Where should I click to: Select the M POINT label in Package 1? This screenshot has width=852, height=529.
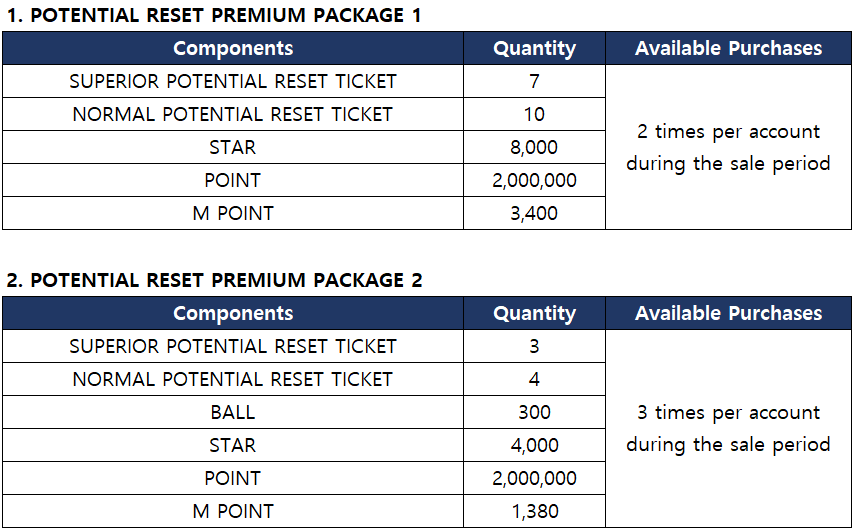(x=233, y=213)
